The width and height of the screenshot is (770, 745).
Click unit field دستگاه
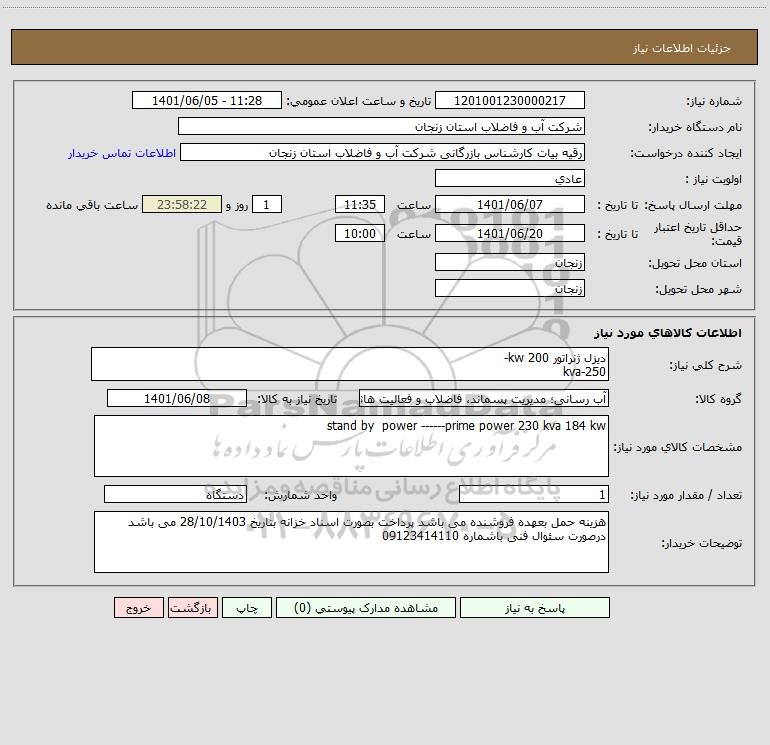175,494
